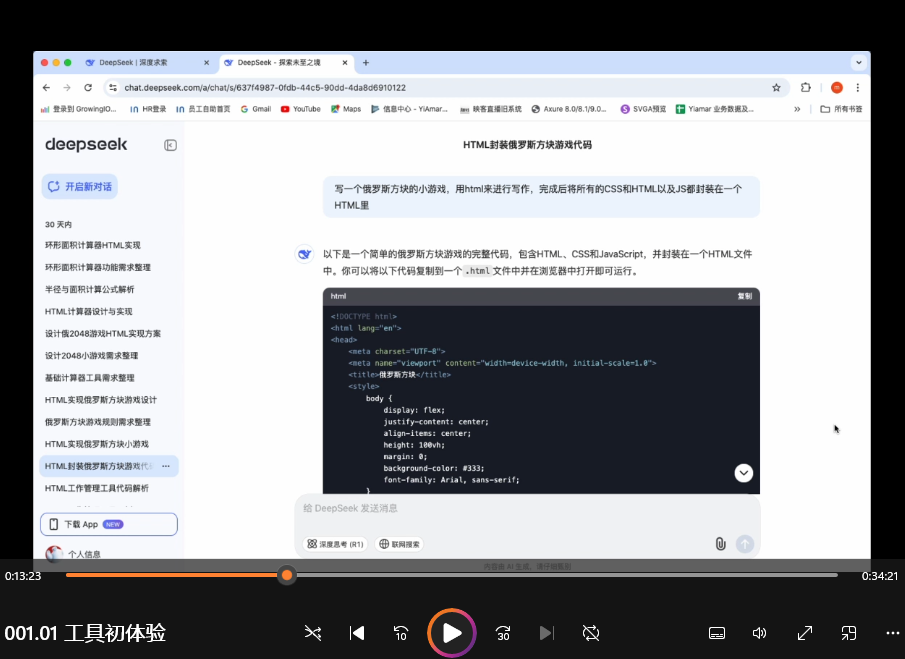Open chat 半径与面积计算公式解析

click(x=89, y=289)
